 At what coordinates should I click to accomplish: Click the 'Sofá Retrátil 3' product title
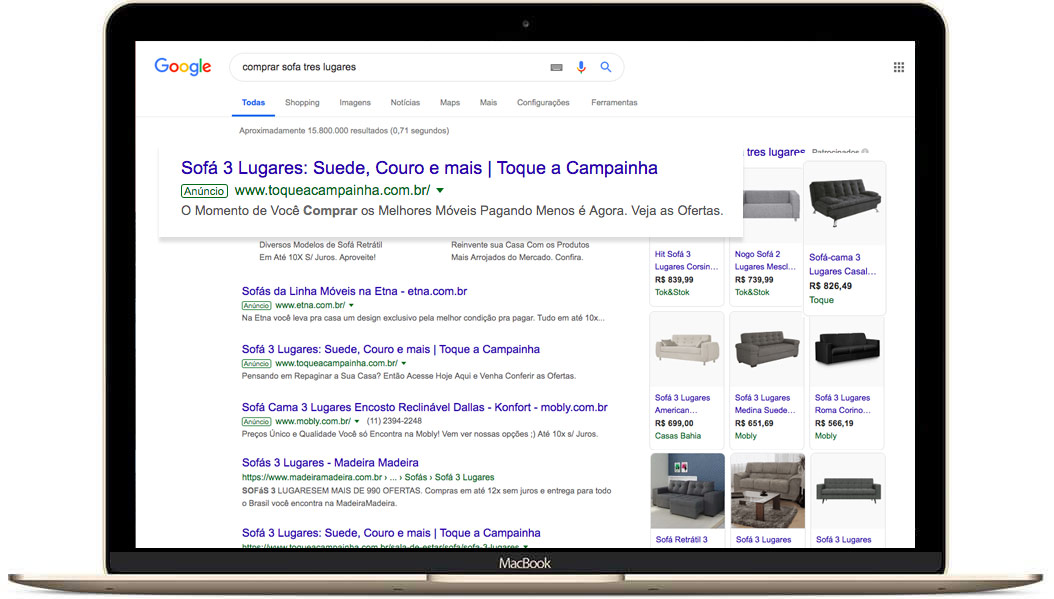[682, 539]
